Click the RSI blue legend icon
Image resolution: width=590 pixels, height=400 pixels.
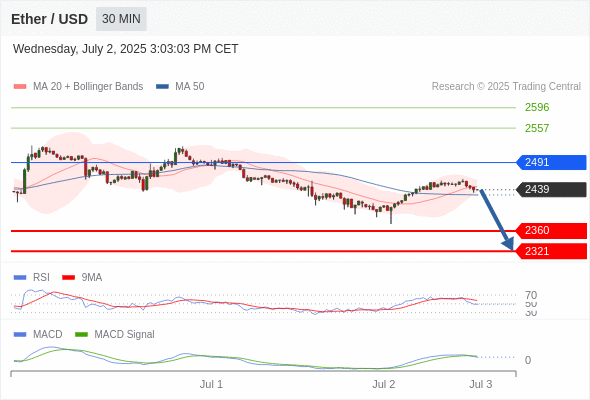point(20,278)
